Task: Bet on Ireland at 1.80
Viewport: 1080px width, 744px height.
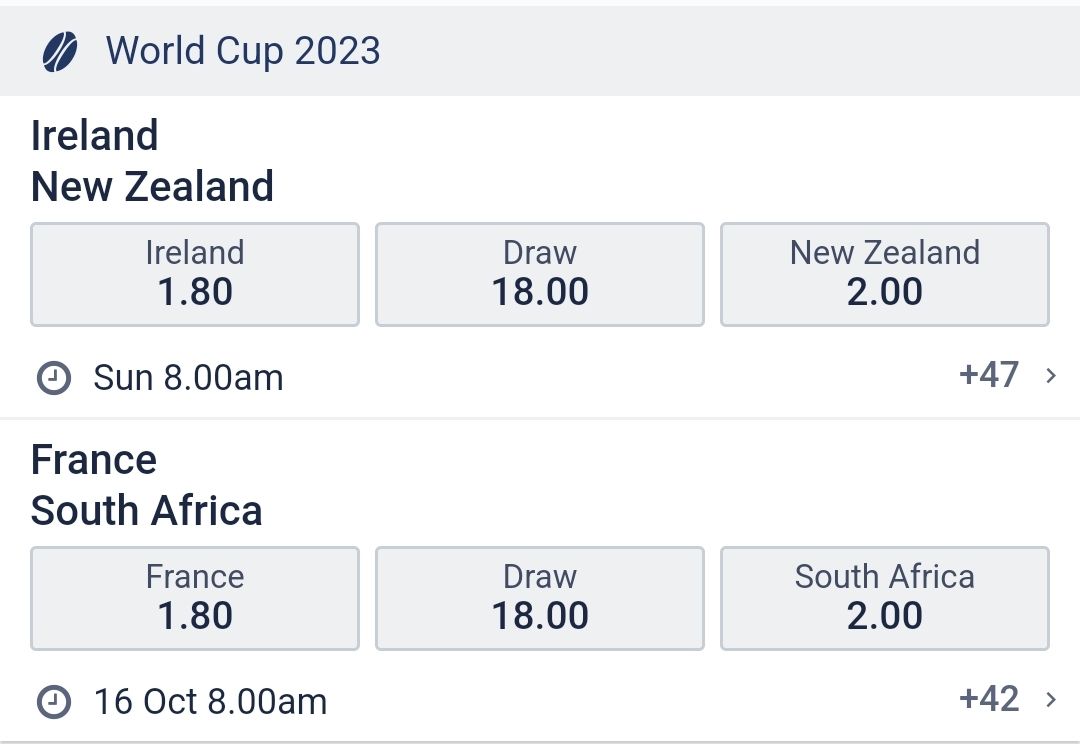Action: click(x=195, y=274)
